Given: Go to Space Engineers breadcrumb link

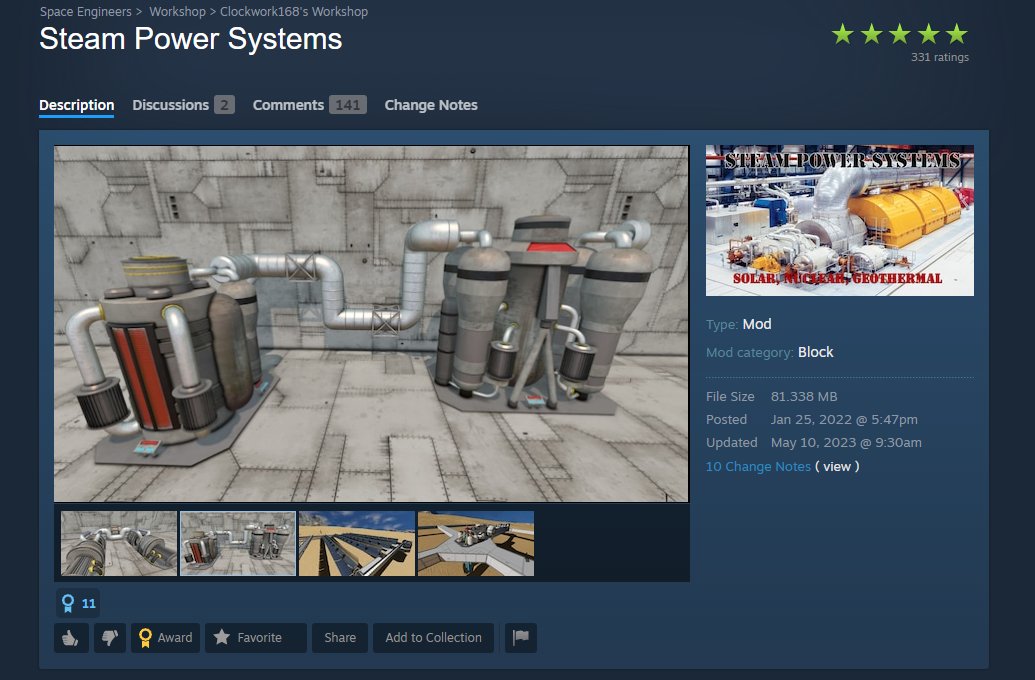Looking at the screenshot, I should click(86, 12).
